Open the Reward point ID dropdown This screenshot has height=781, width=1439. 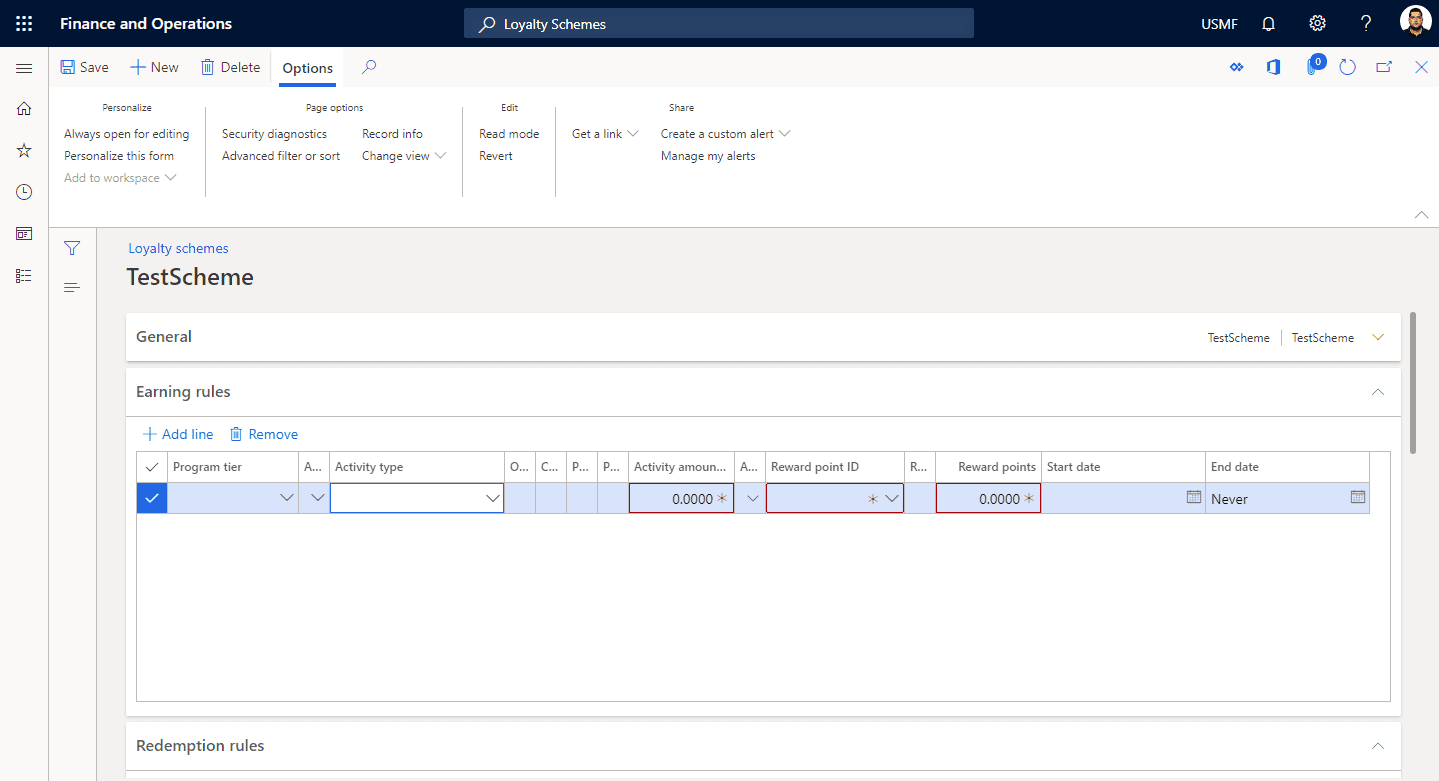click(x=891, y=498)
